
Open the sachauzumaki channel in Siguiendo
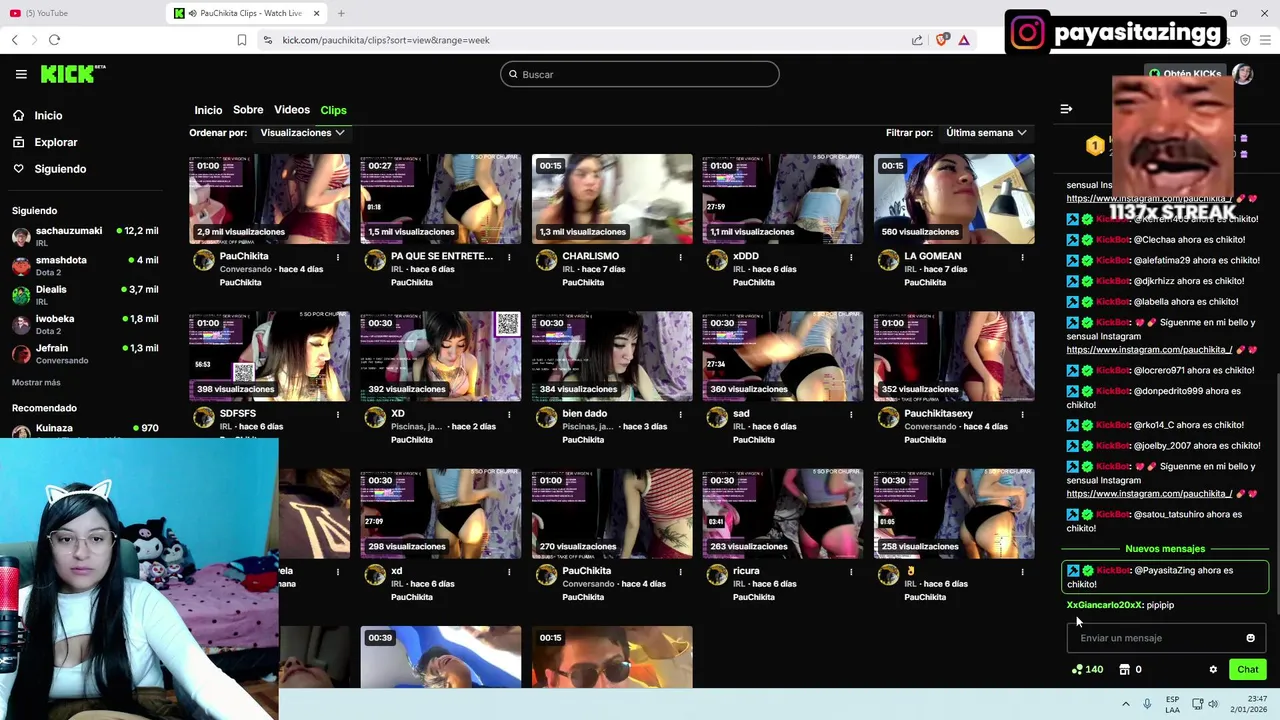coord(85,236)
